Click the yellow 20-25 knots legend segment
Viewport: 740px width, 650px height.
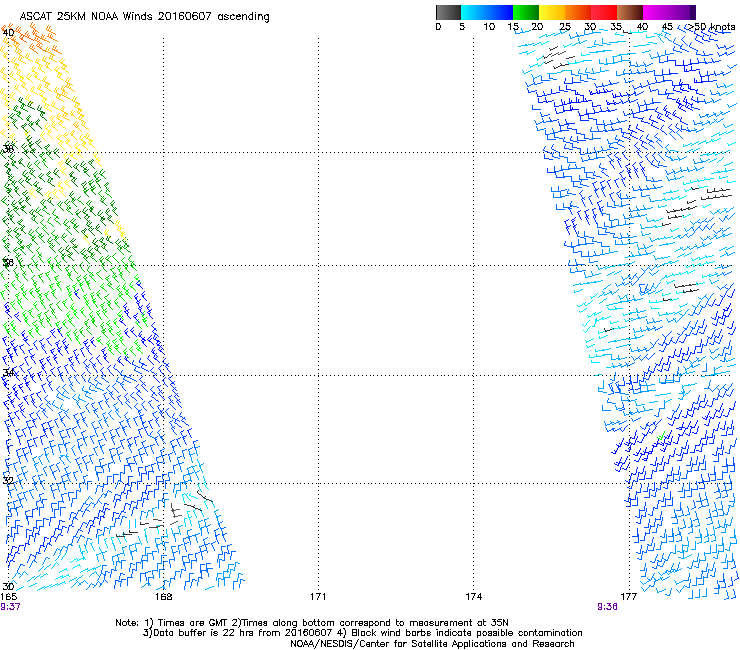point(552,12)
